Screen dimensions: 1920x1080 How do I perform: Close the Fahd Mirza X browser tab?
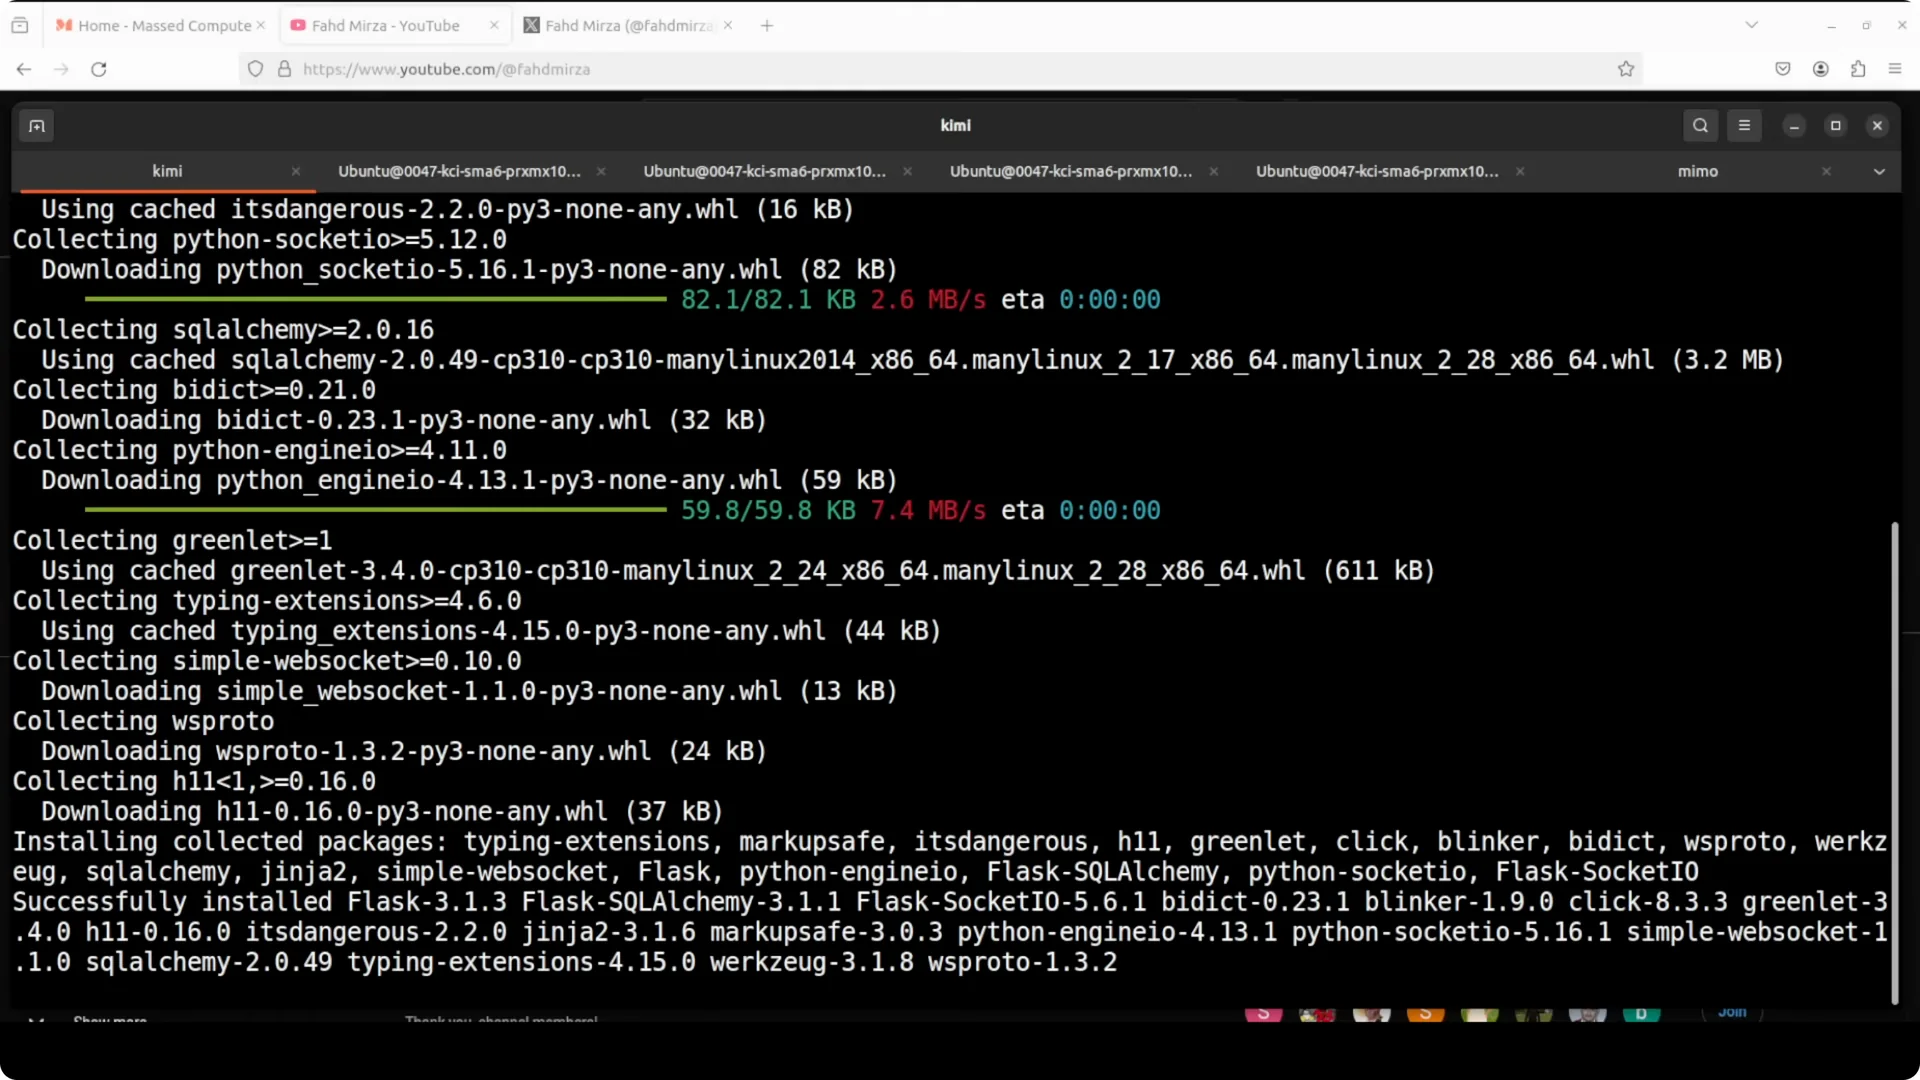(x=728, y=26)
